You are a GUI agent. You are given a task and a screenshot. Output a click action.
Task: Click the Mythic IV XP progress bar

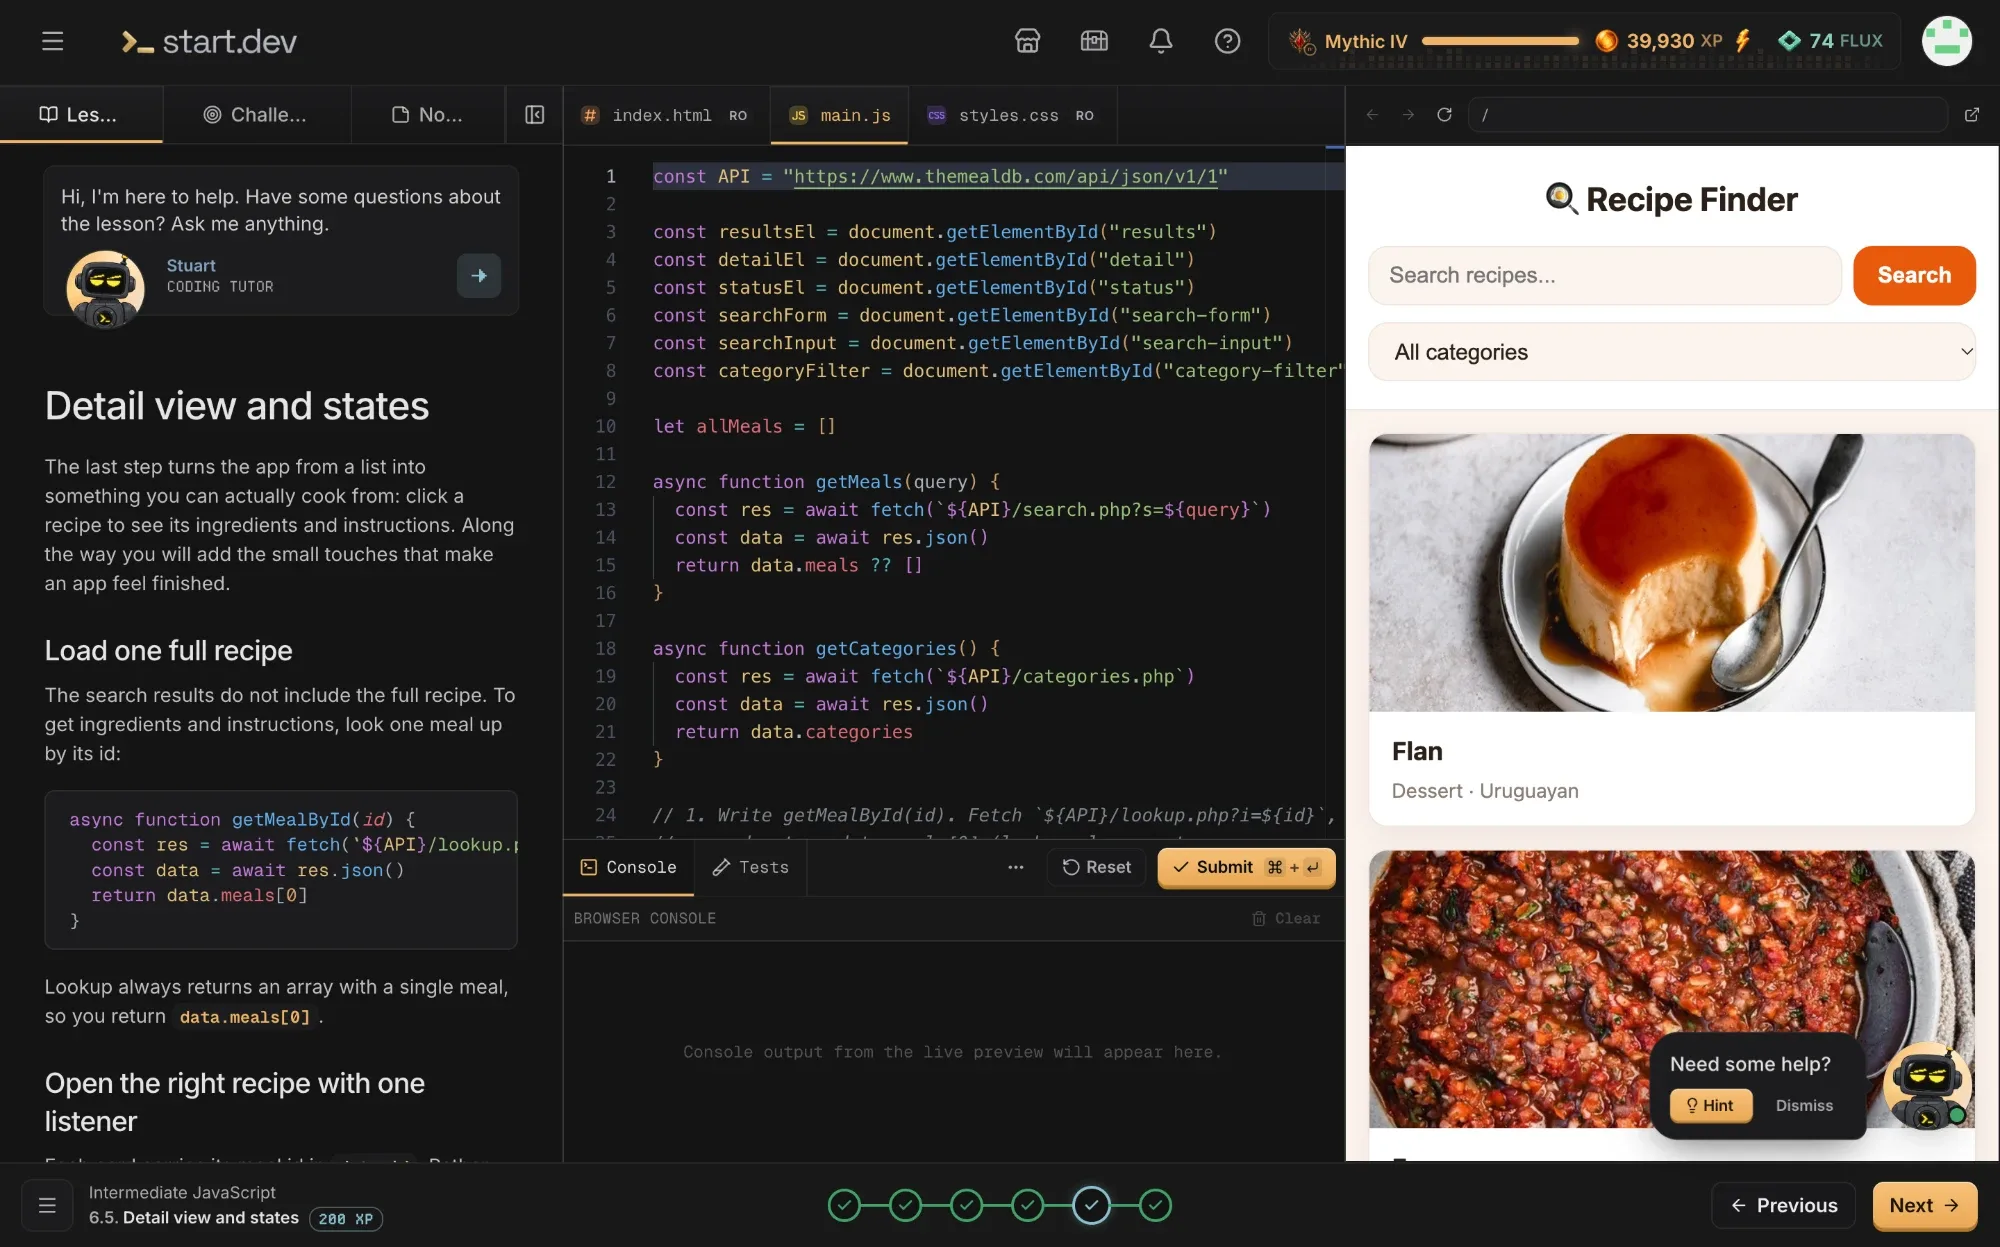coord(1500,41)
